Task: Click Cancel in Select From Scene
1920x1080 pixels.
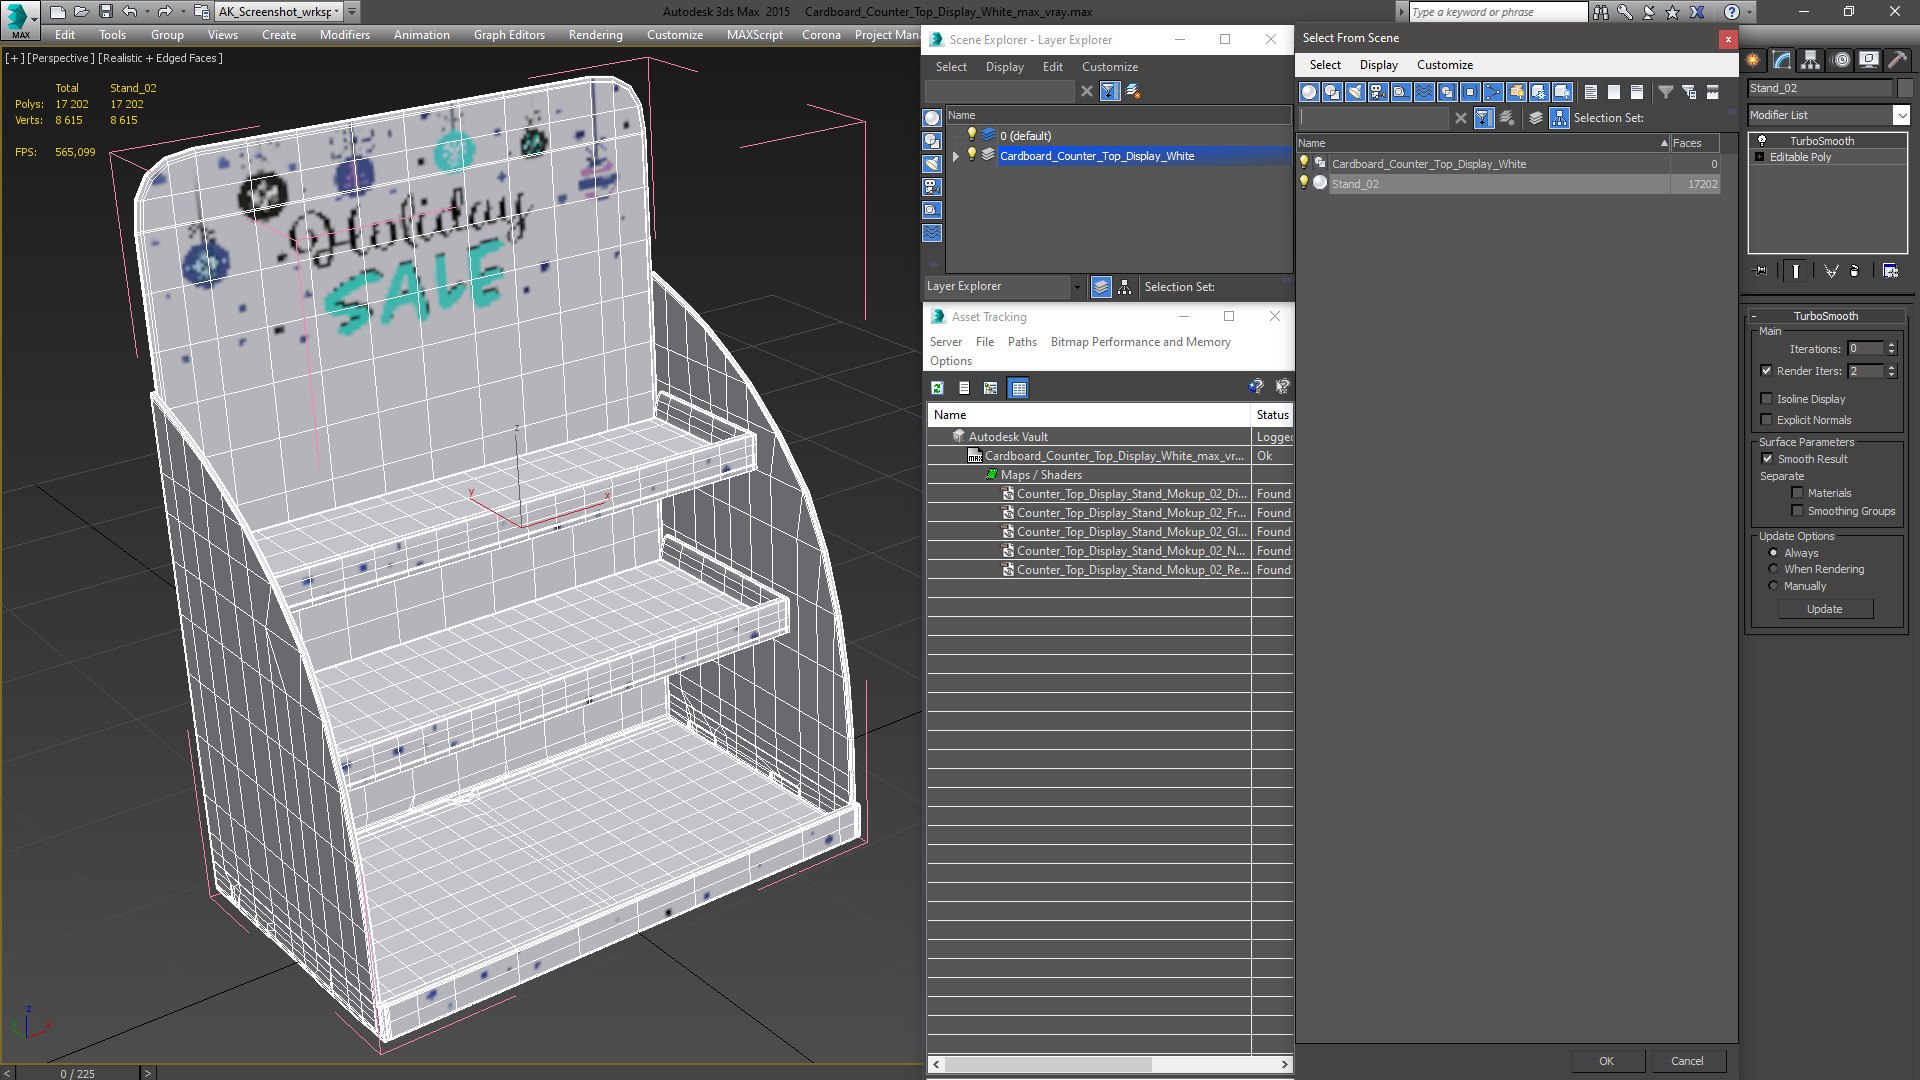Action: point(1686,1061)
